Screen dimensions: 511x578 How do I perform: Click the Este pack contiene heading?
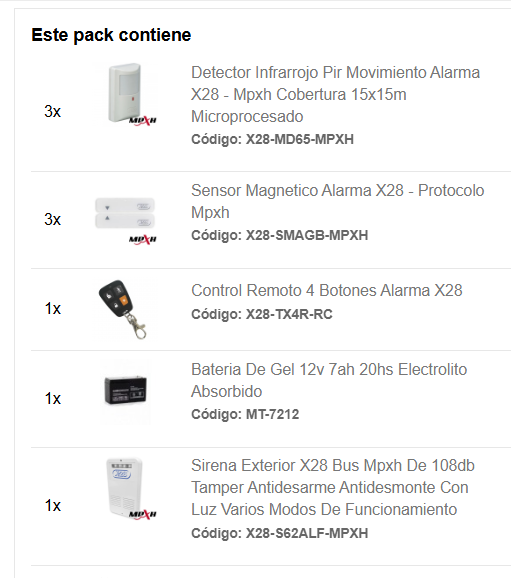point(111,35)
